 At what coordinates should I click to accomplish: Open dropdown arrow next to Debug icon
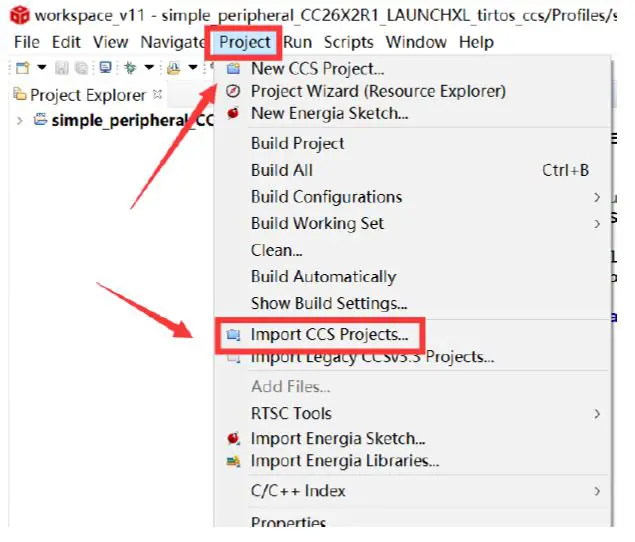point(149,68)
